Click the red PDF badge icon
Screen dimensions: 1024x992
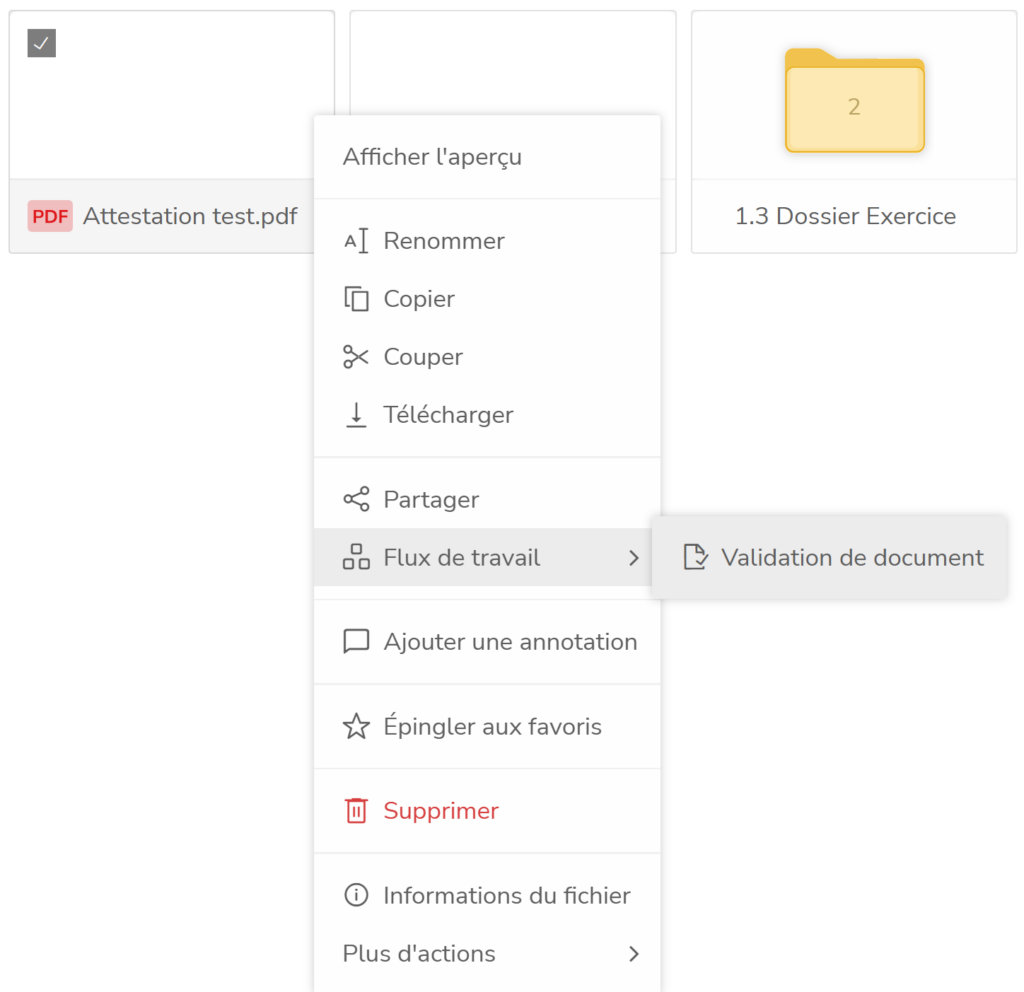coord(50,216)
